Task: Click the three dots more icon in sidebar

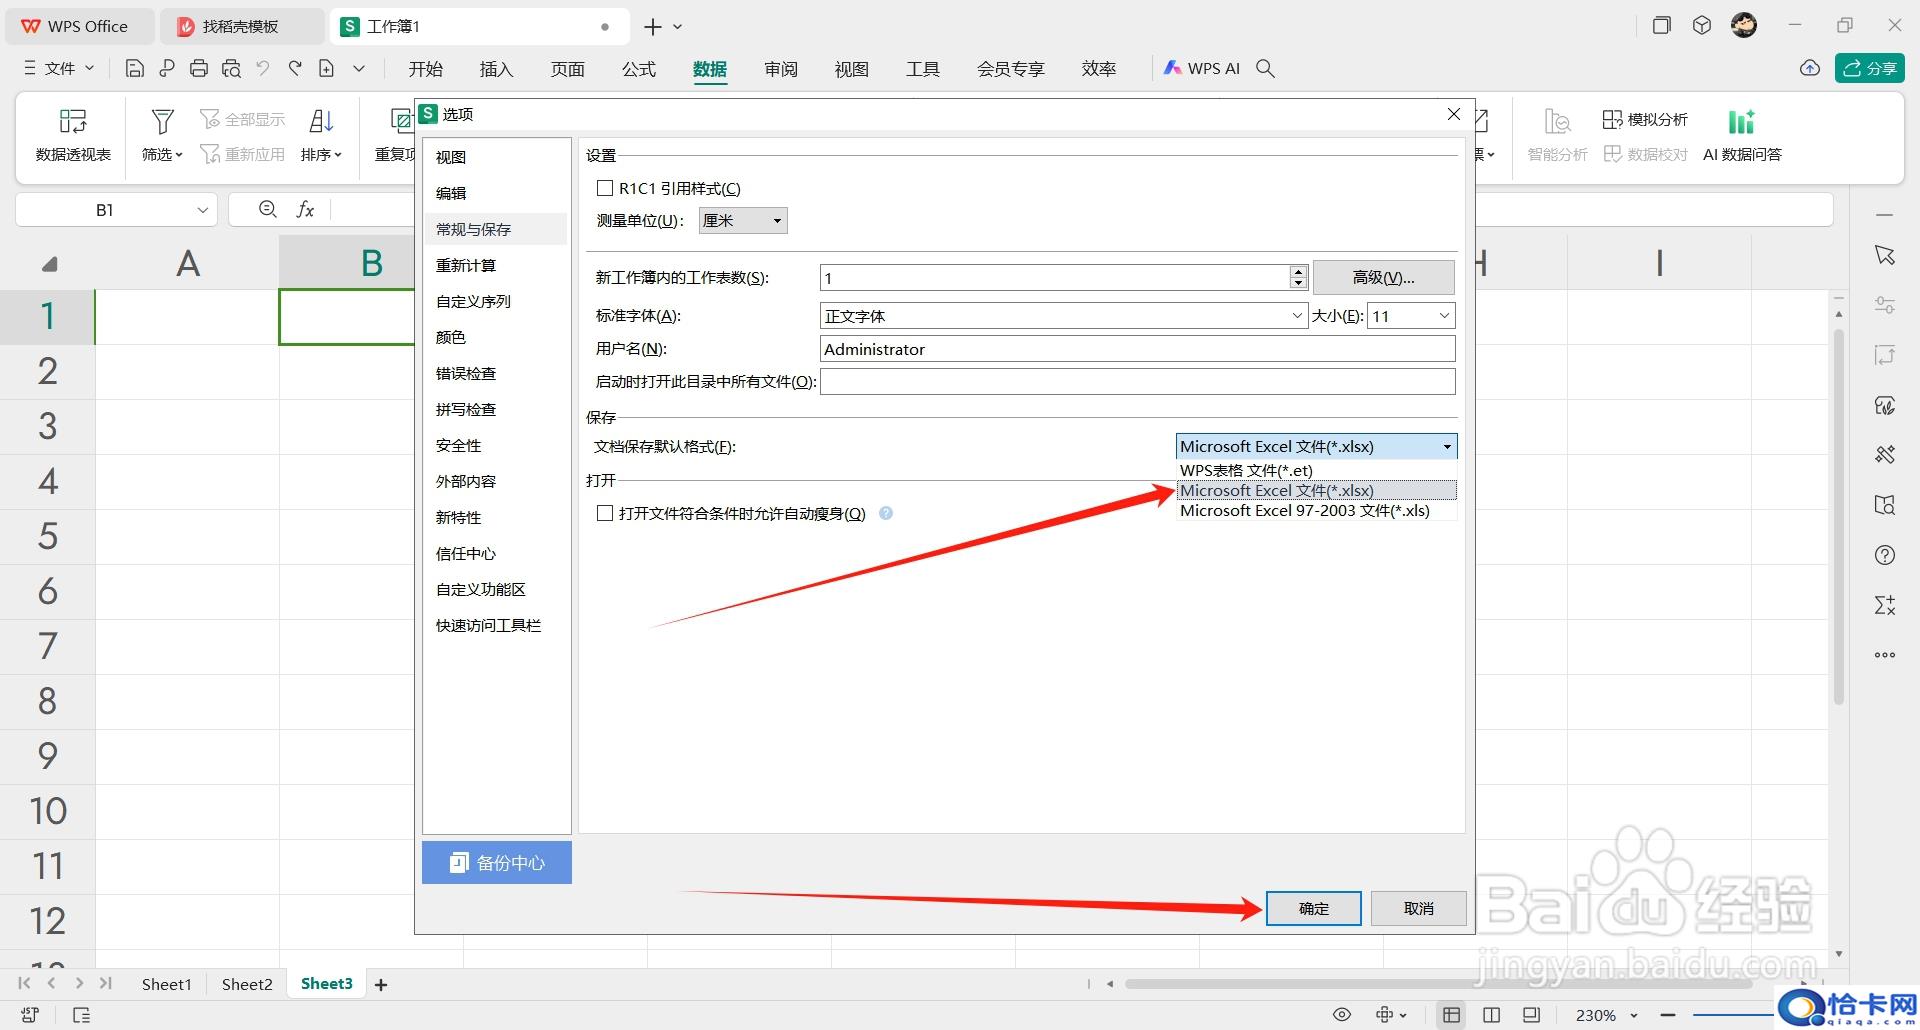Action: pos(1885,655)
